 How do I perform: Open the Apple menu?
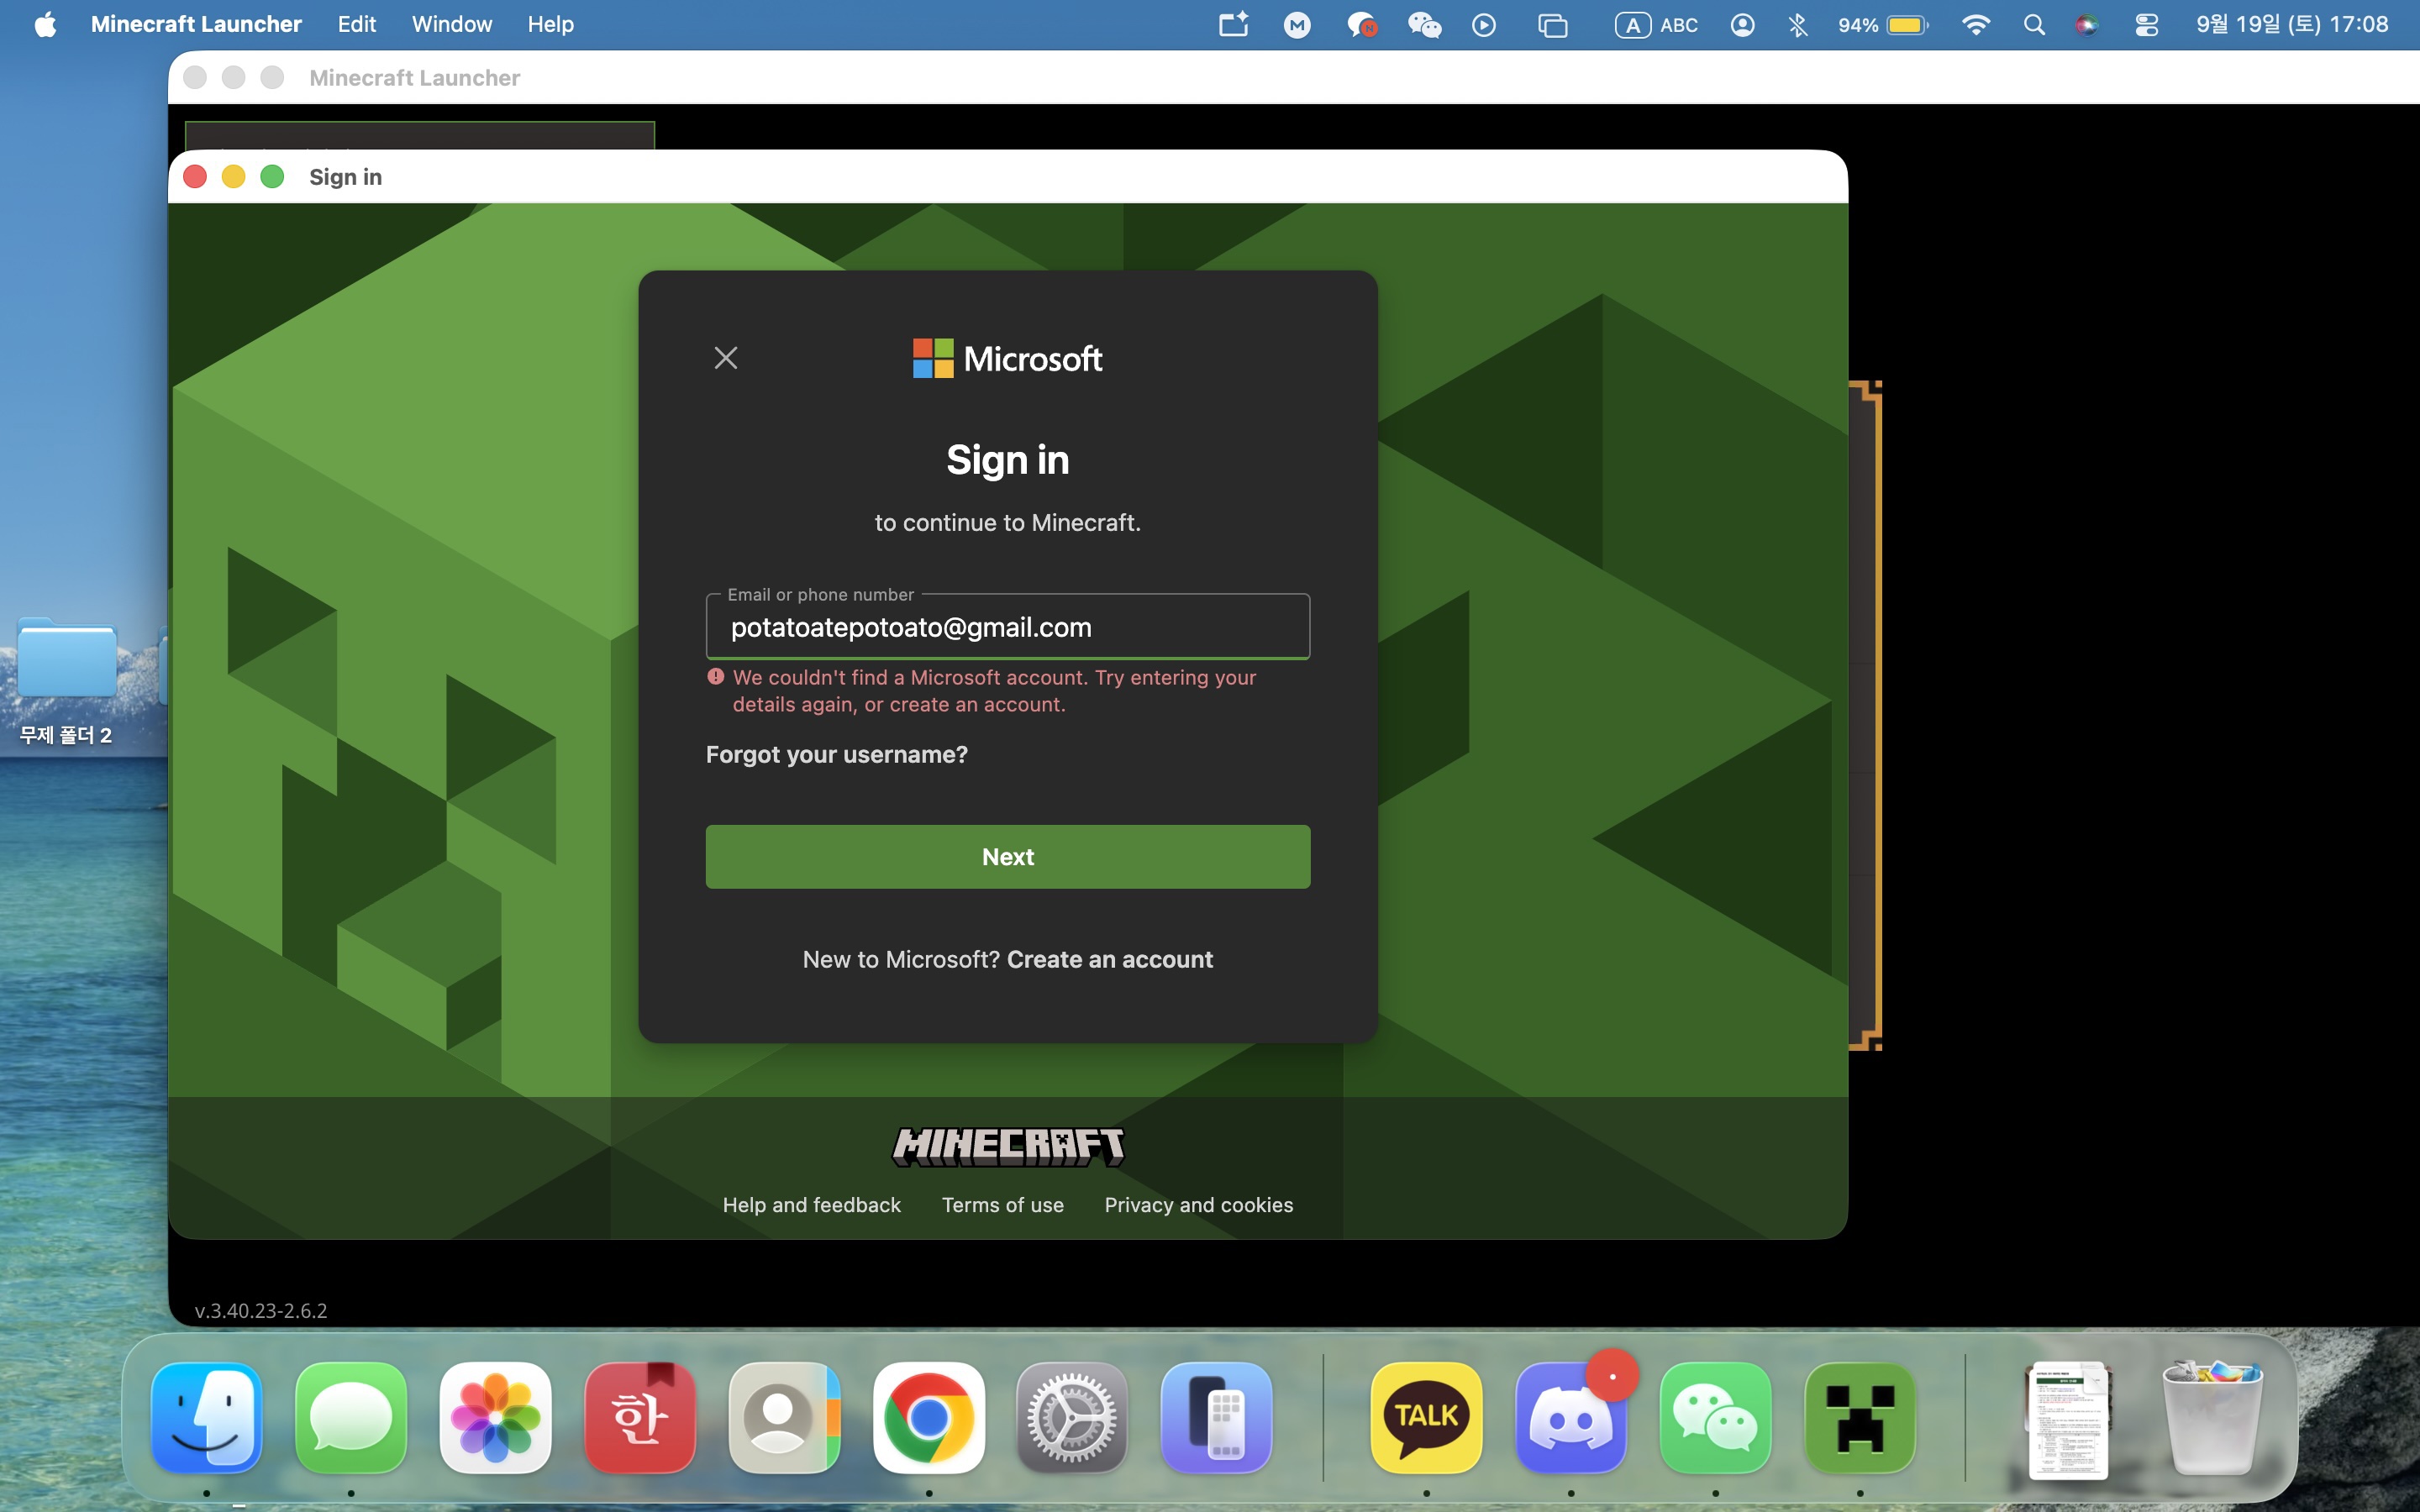click(x=45, y=24)
